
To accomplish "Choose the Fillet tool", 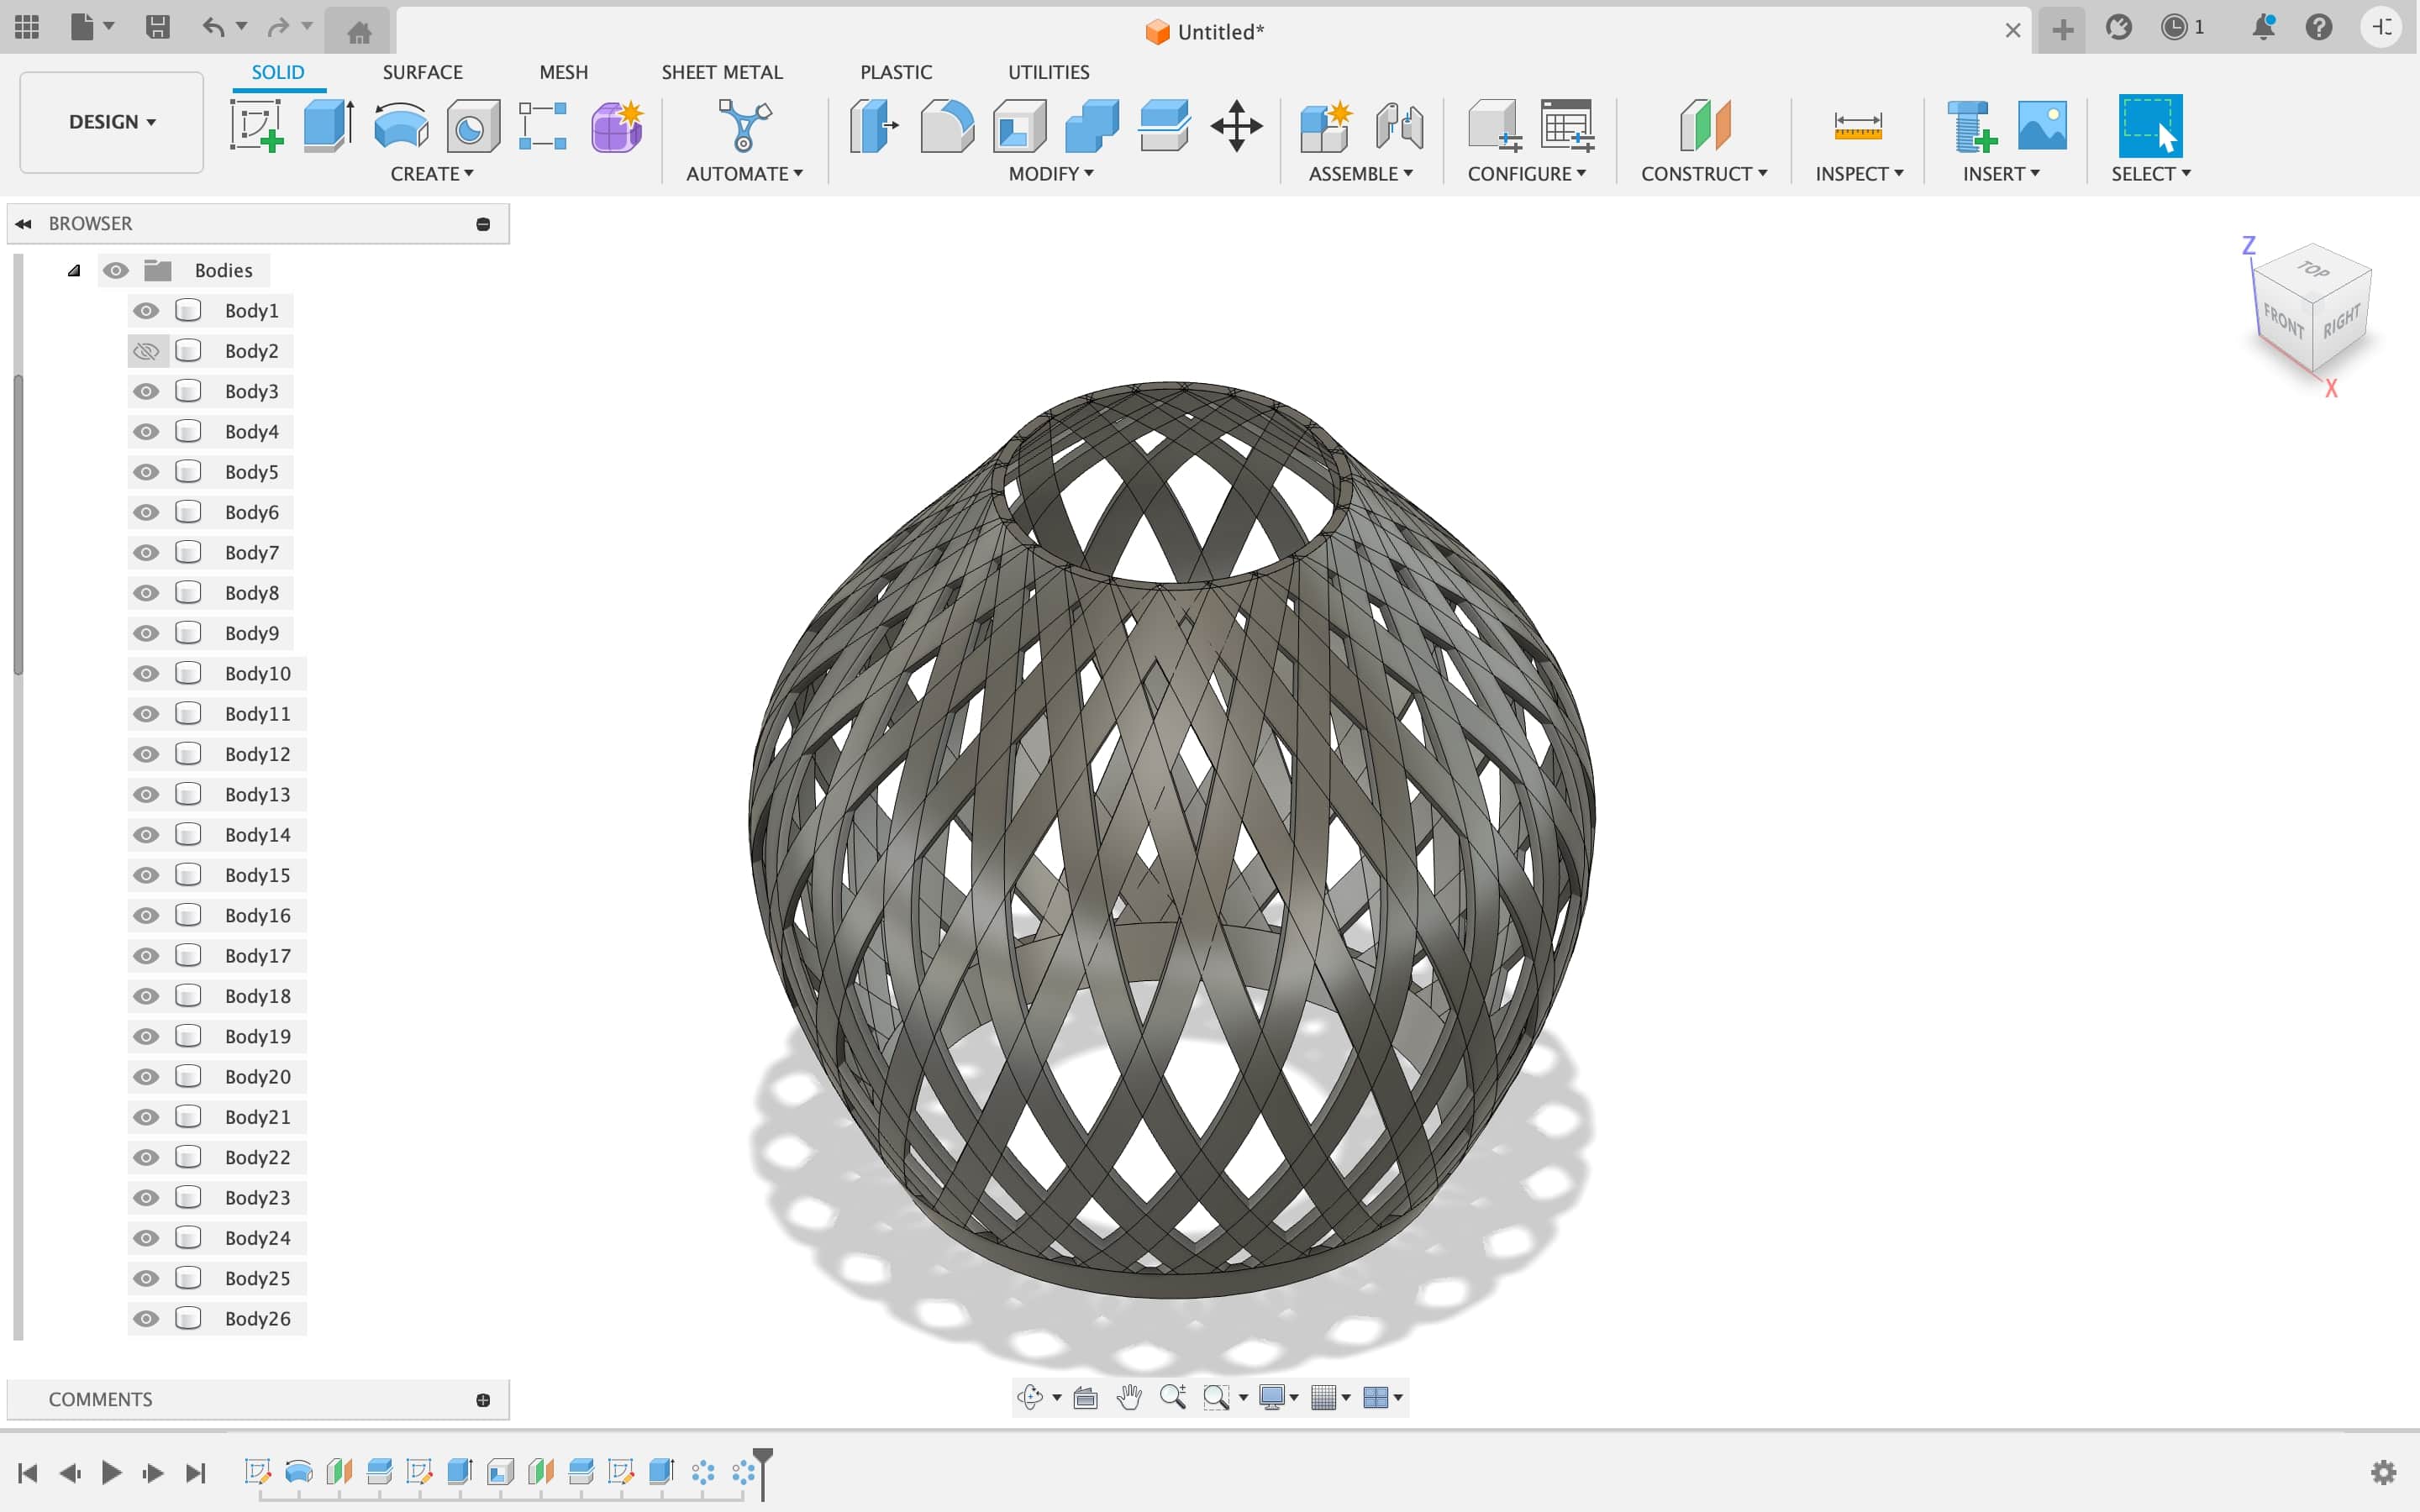I will coord(946,126).
